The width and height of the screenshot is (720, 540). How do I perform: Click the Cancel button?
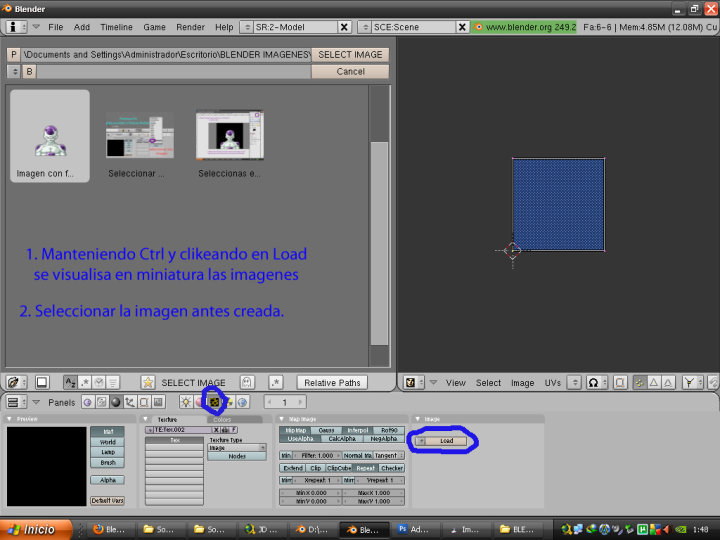[x=350, y=72]
